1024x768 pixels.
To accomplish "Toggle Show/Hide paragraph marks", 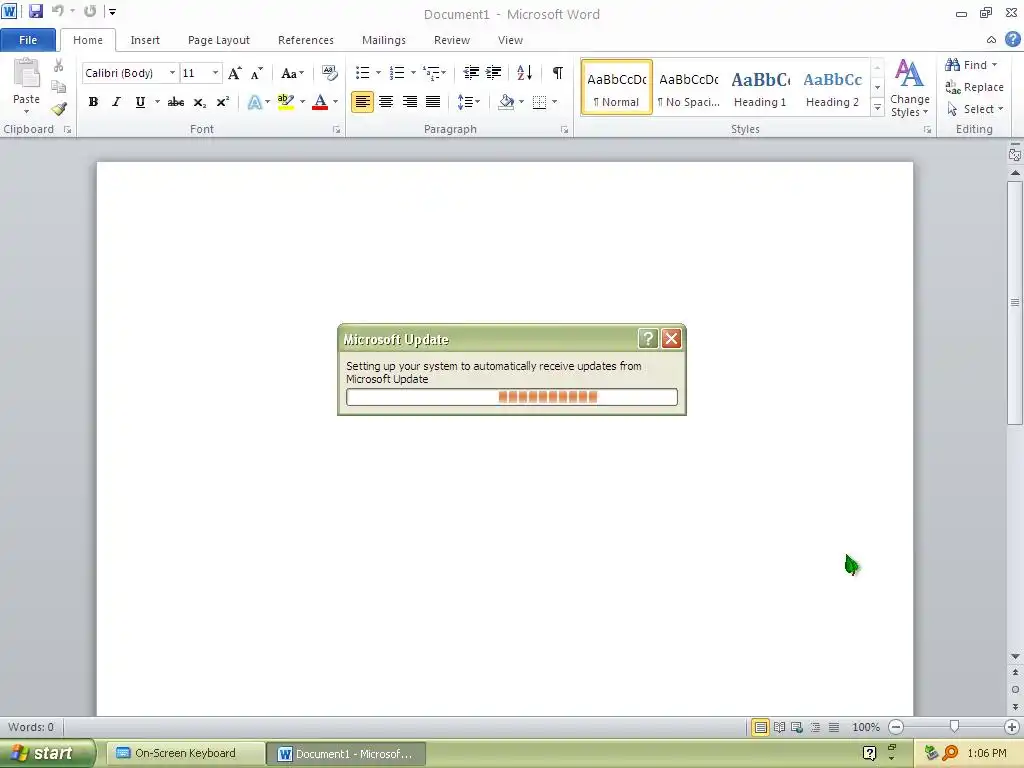I will point(558,72).
